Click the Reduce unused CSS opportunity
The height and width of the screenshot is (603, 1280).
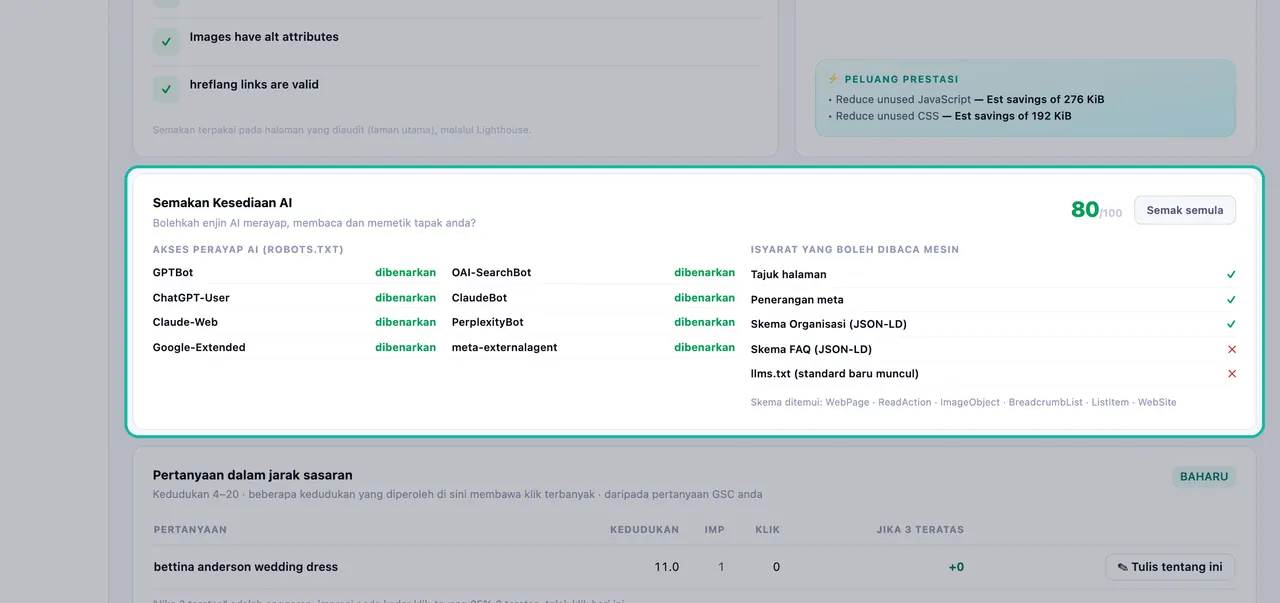point(949,116)
